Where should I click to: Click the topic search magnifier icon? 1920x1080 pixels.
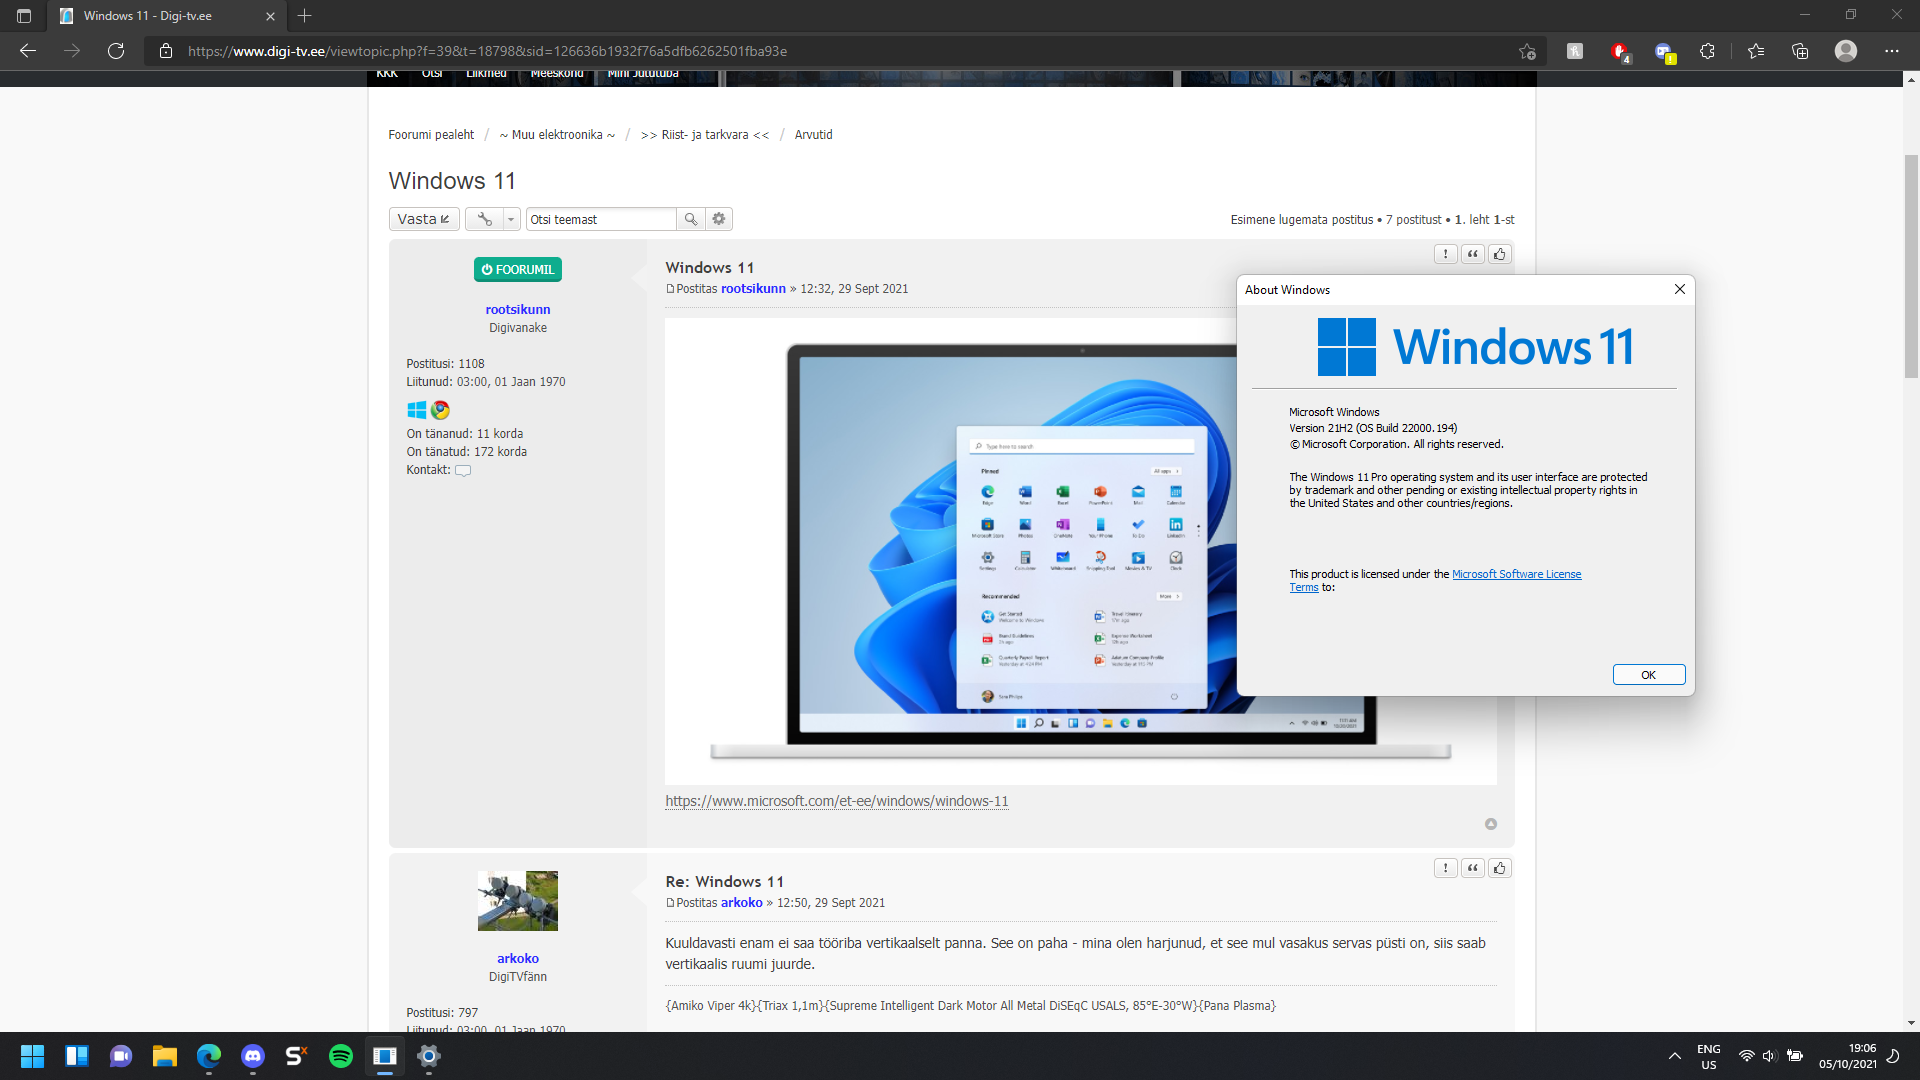(690, 219)
